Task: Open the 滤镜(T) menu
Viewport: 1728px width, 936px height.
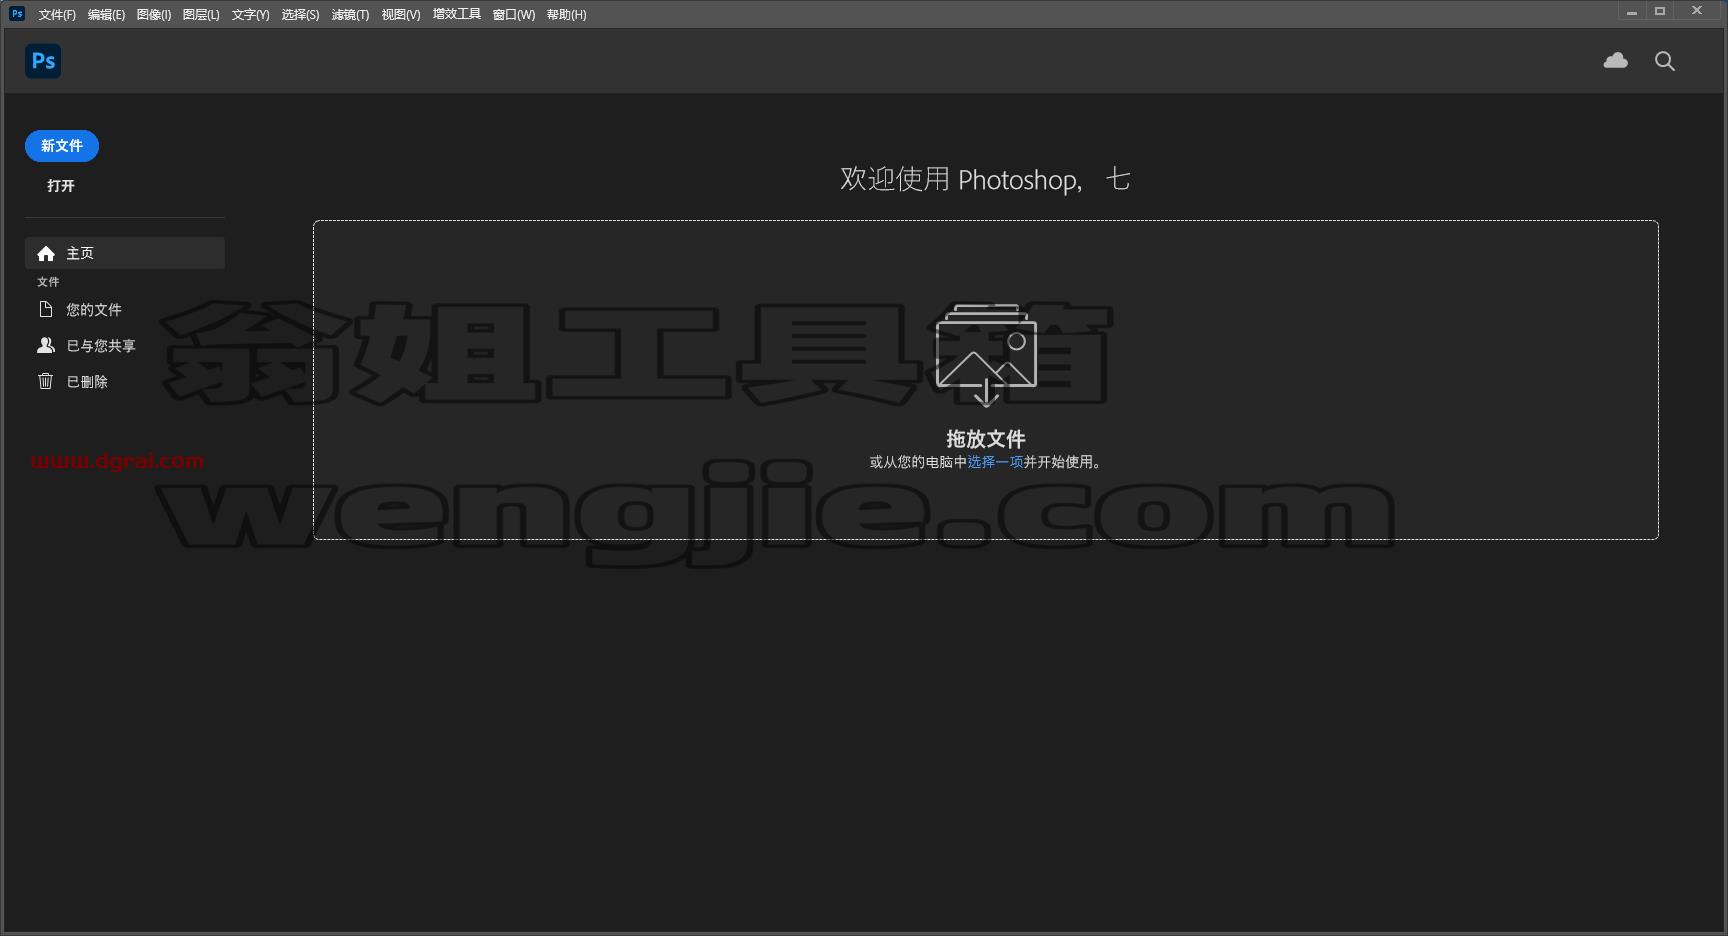Action: 350,15
